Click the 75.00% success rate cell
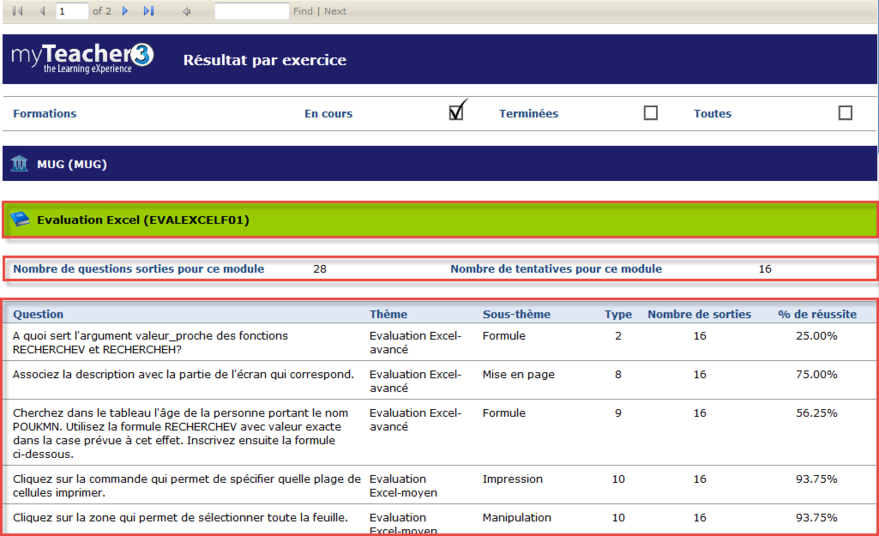 (817, 375)
